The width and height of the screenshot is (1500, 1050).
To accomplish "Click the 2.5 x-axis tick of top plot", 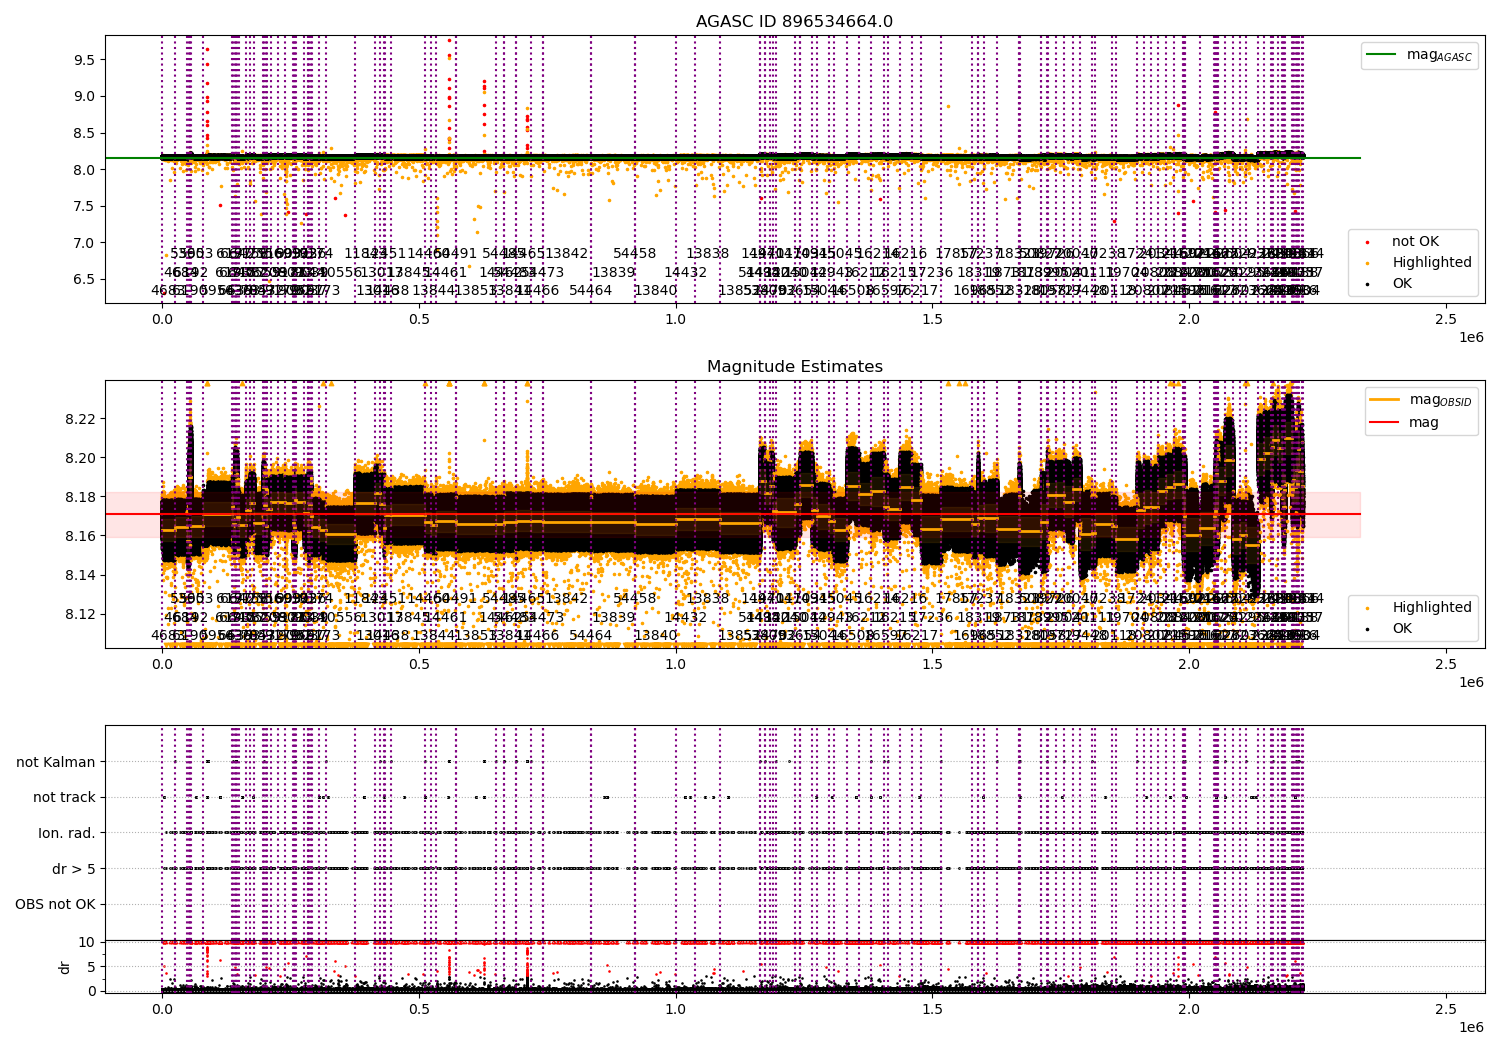I will 1446,319.
